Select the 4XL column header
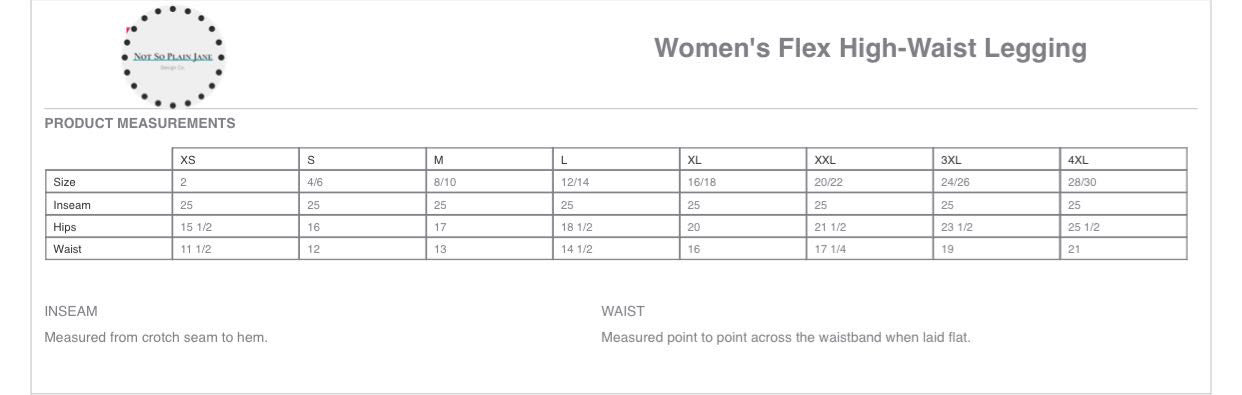This screenshot has width=1242, height=395. tap(1123, 160)
